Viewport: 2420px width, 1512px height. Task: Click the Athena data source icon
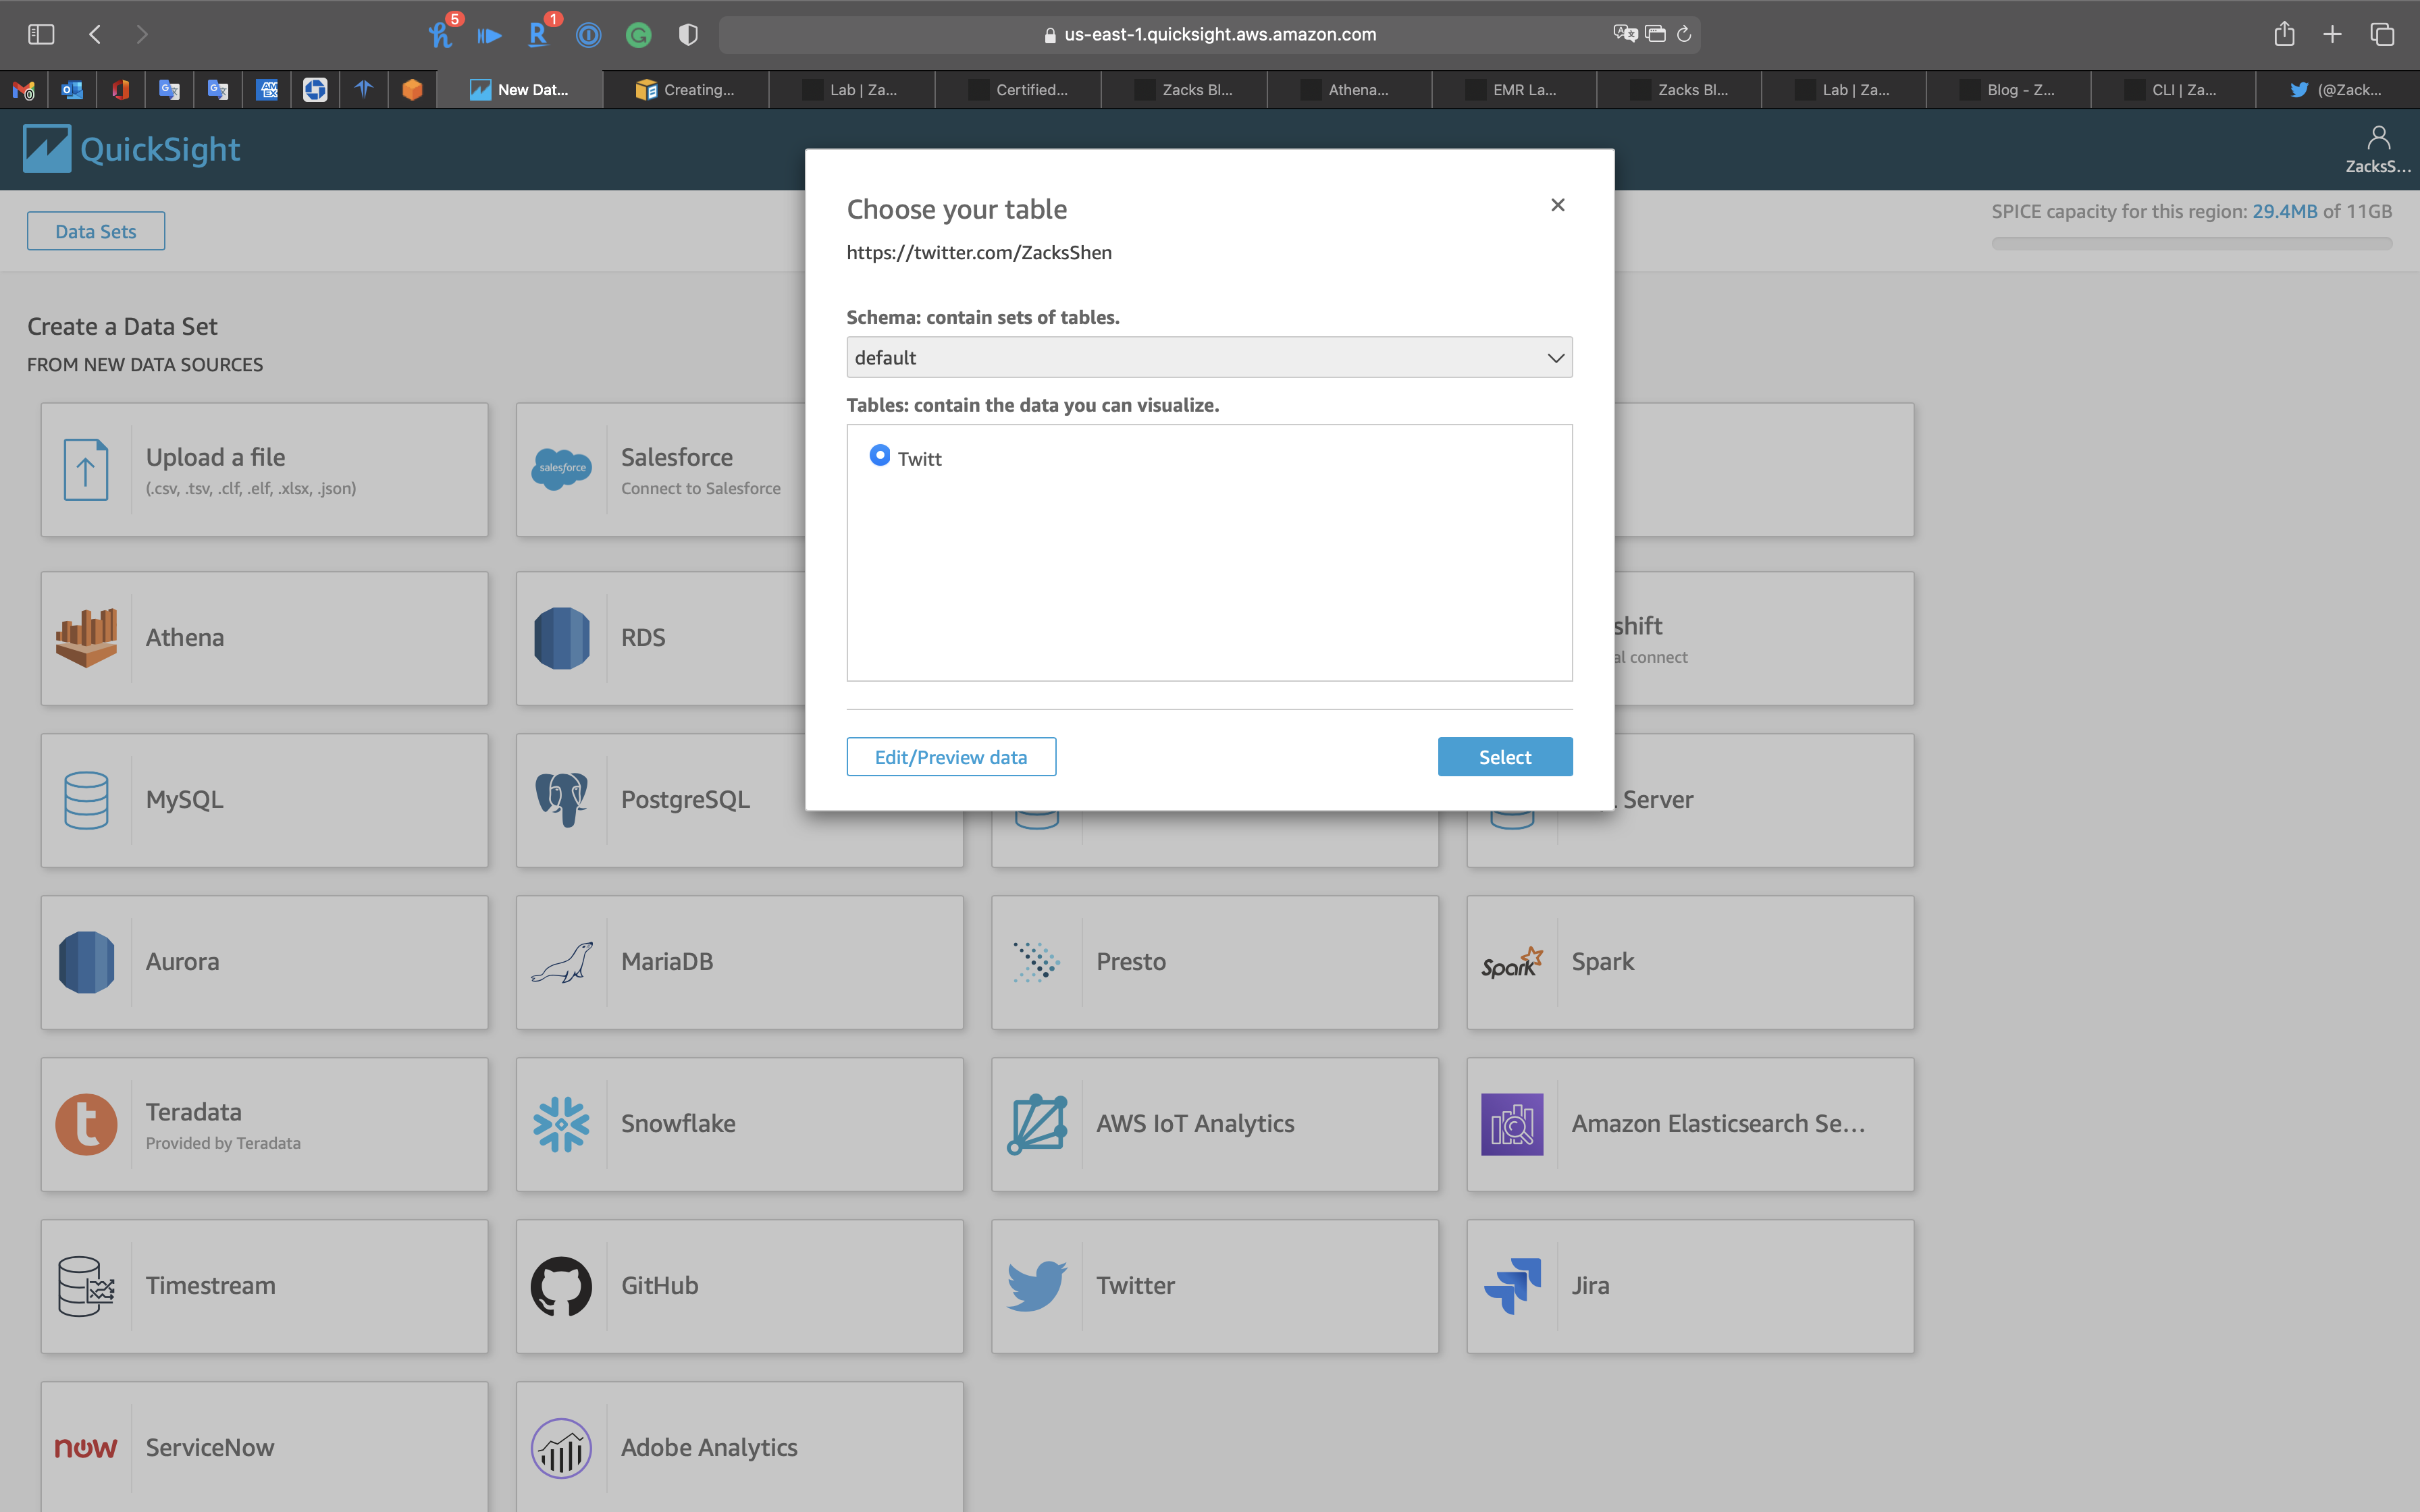(86, 638)
